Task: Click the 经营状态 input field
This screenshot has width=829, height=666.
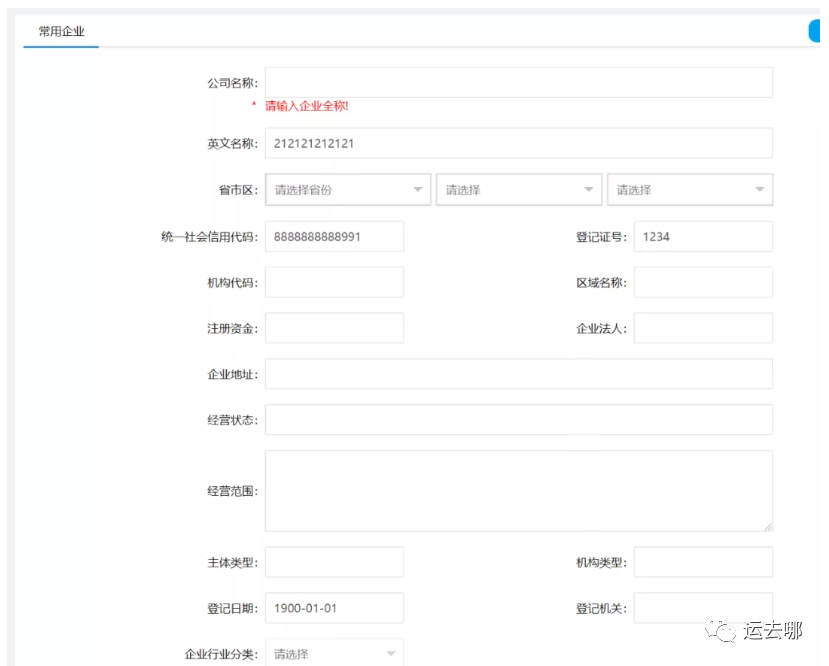Action: 518,420
